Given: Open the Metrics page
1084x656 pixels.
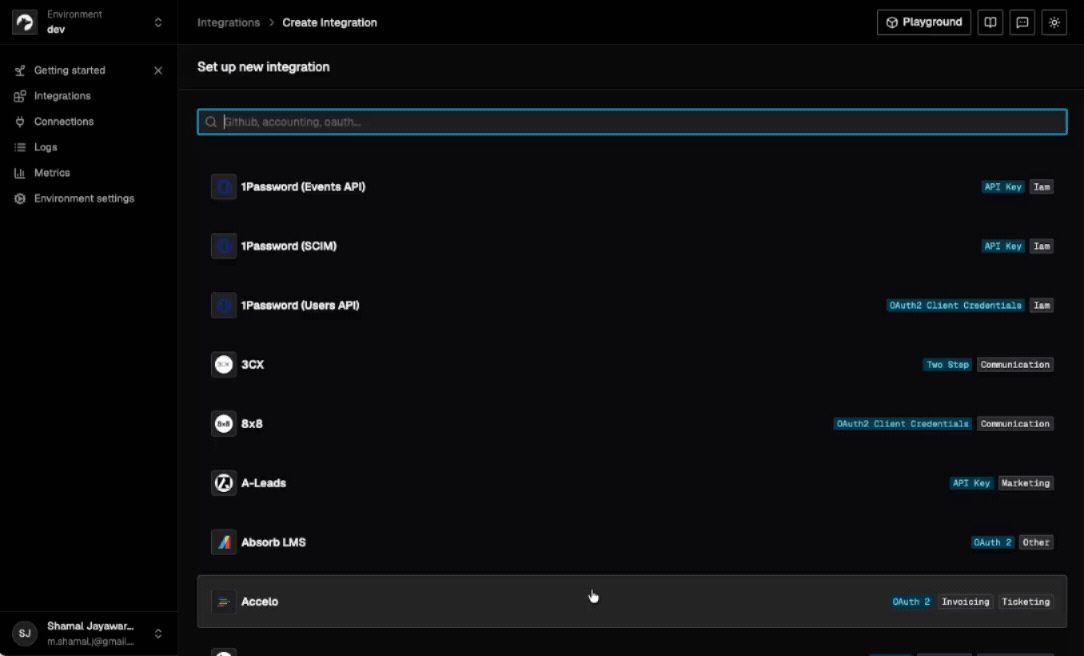Looking at the screenshot, I should point(52,173).
